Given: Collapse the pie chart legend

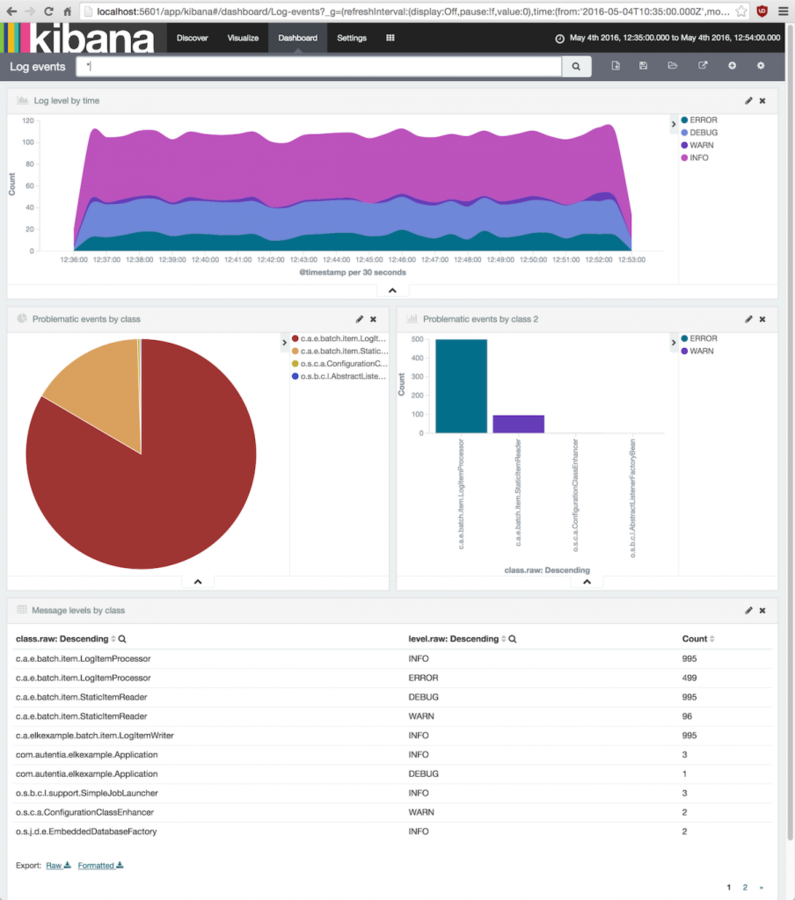Looking at the screenshot, I should 284,343.
